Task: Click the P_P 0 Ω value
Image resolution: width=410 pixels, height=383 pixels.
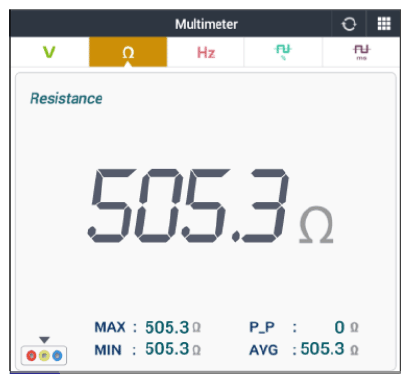Action: [346, 327]
